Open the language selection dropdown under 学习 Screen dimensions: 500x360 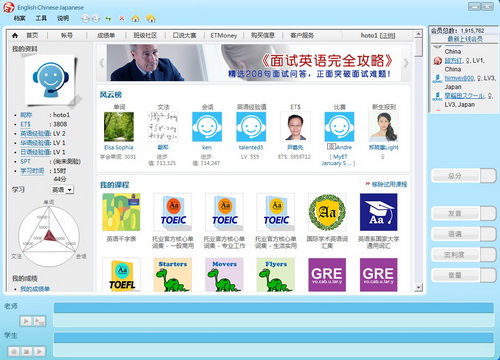coord(62,190)
